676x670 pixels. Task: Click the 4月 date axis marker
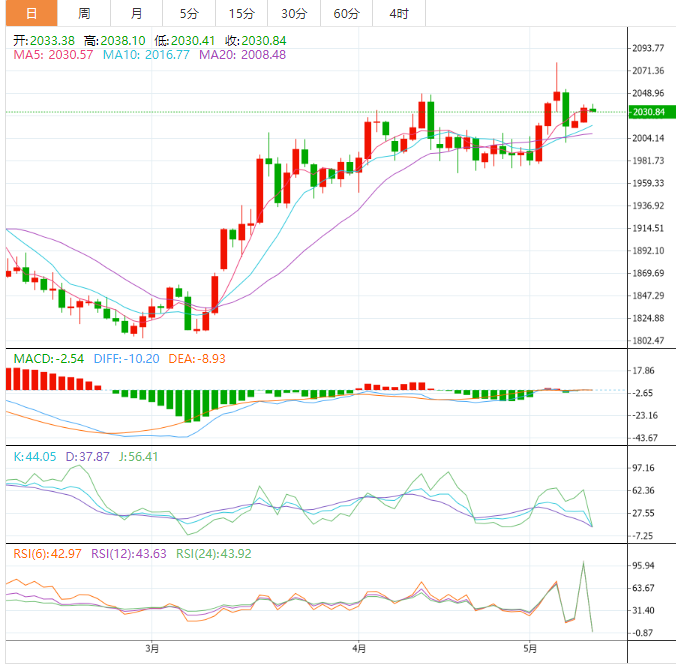click(359, 648)
